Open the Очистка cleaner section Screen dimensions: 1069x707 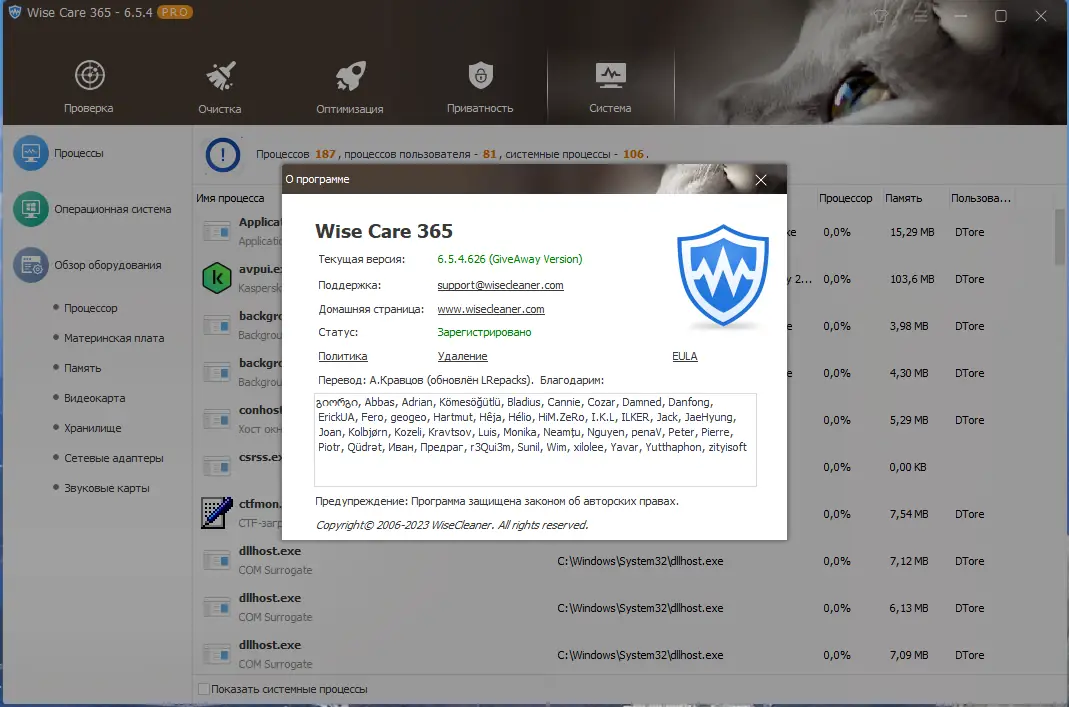tap(220, 87)
